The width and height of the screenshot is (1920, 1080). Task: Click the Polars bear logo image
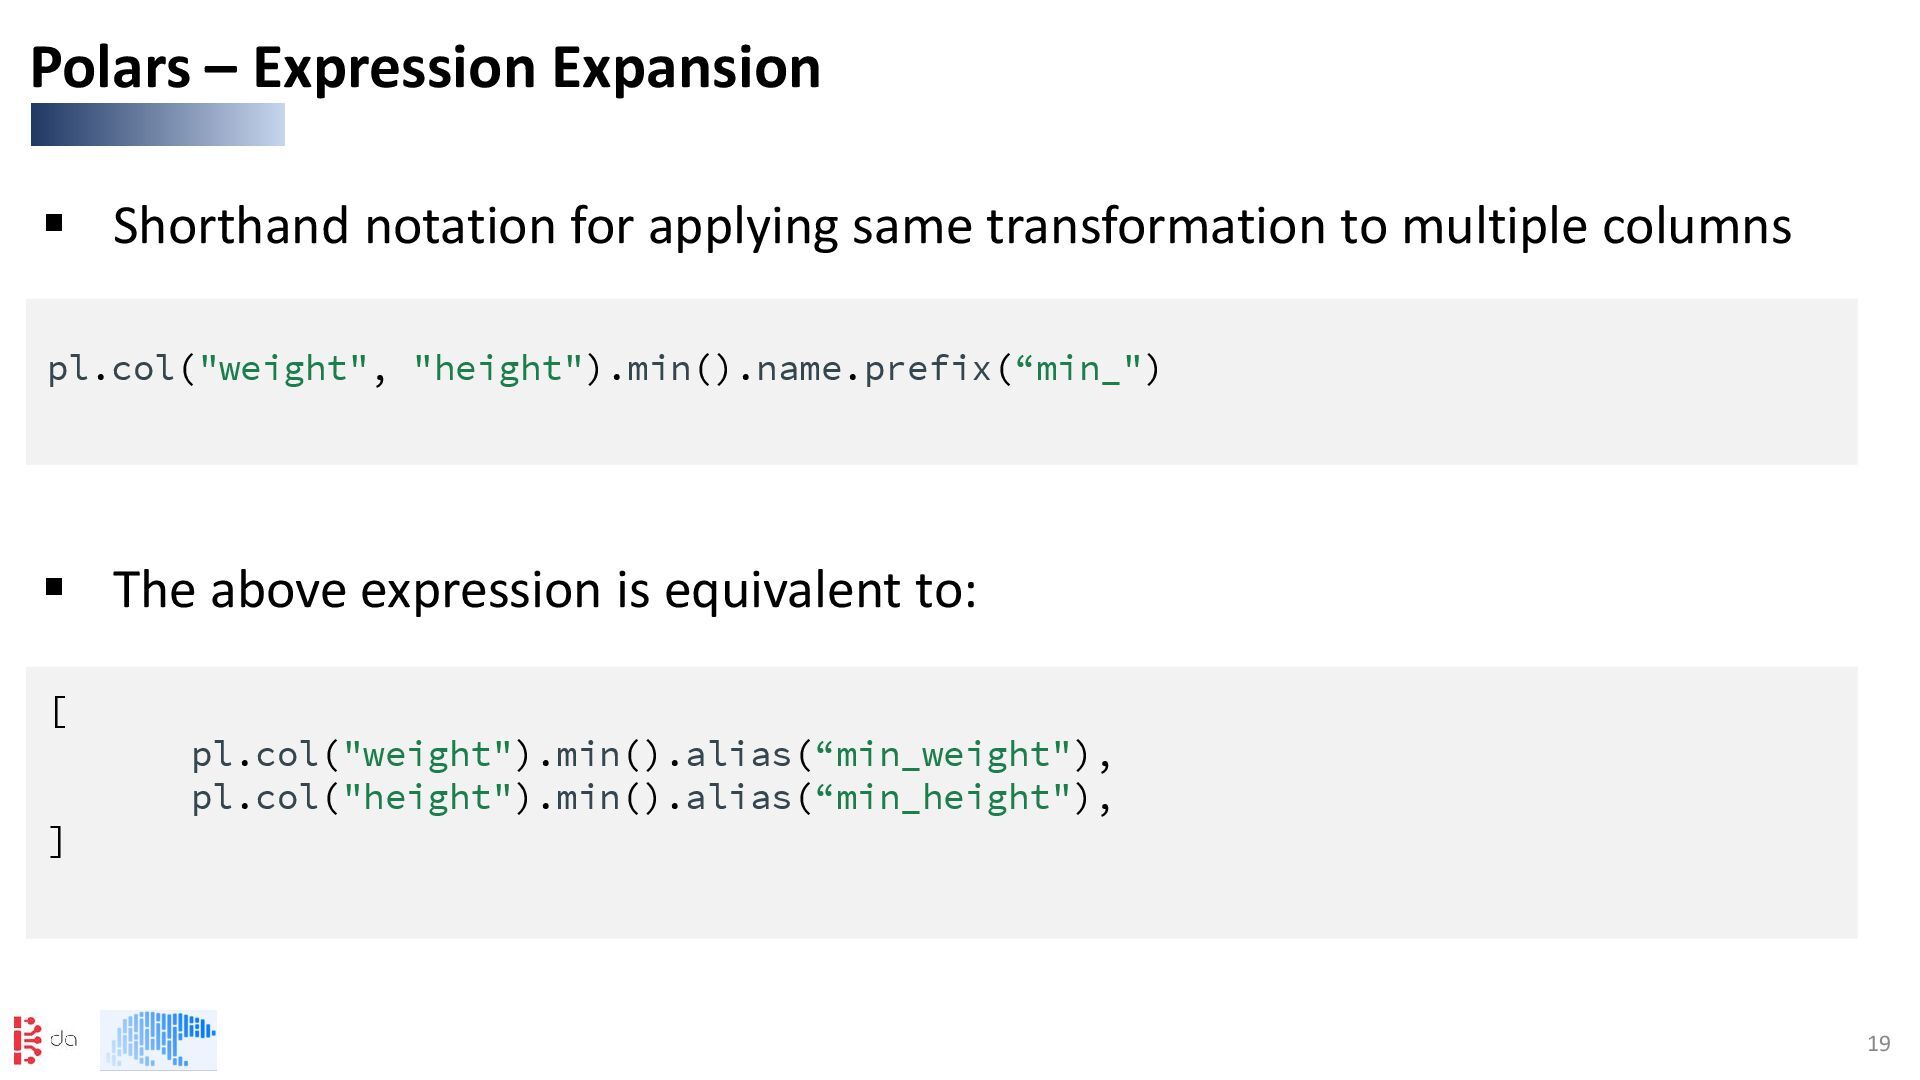(158, 1040)
